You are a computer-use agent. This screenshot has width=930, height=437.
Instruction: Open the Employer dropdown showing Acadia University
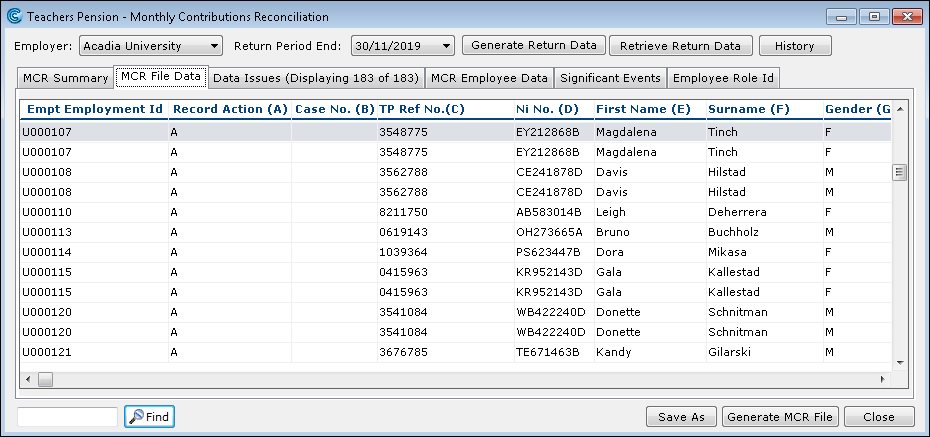click(x=151, y=46)
